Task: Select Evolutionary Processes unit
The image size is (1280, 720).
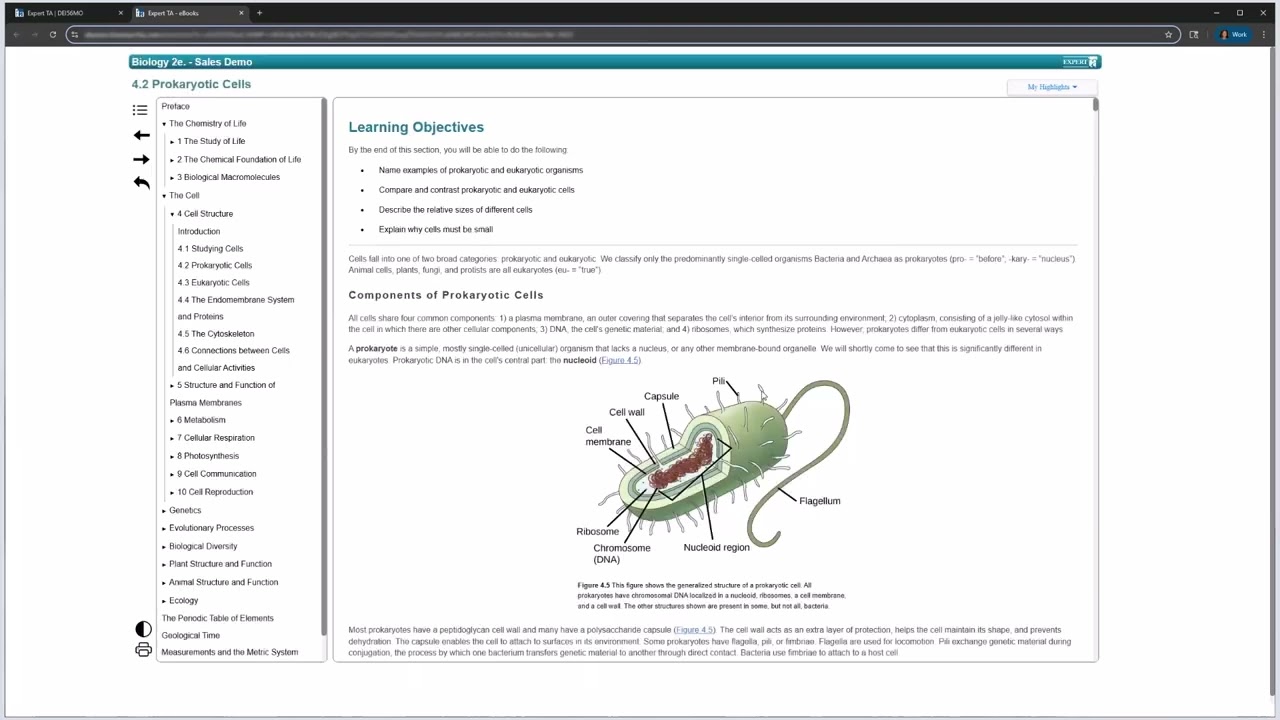Action: click(211, 528)
